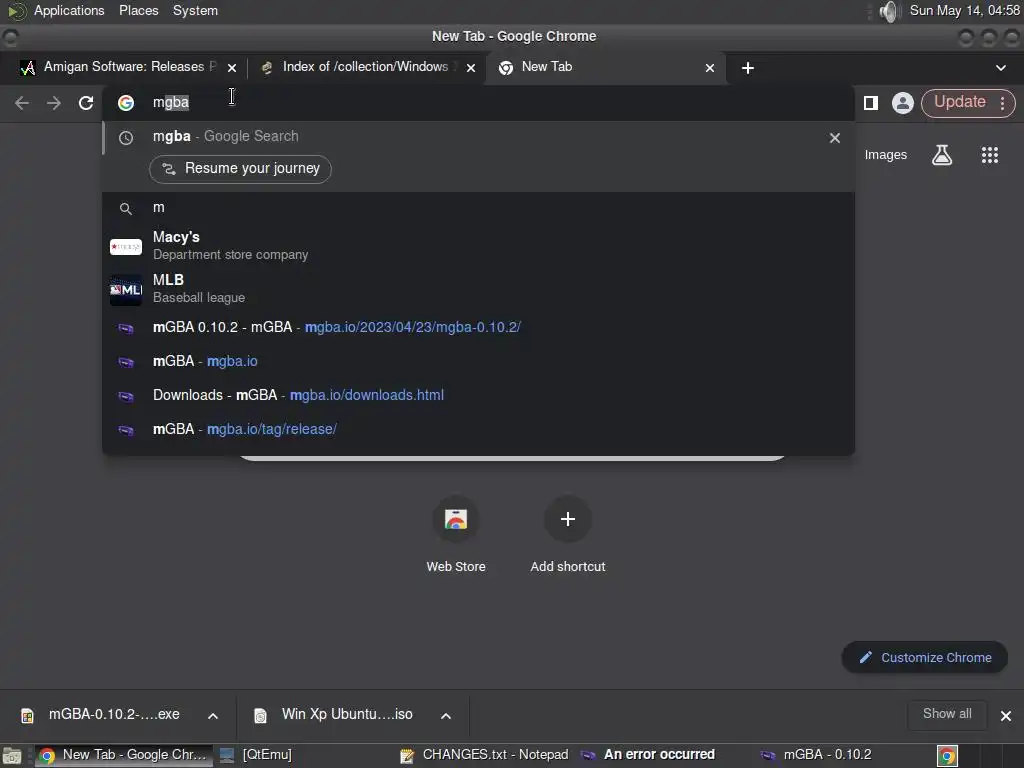Click the clock history icon beside mgba

click(125, 138)
